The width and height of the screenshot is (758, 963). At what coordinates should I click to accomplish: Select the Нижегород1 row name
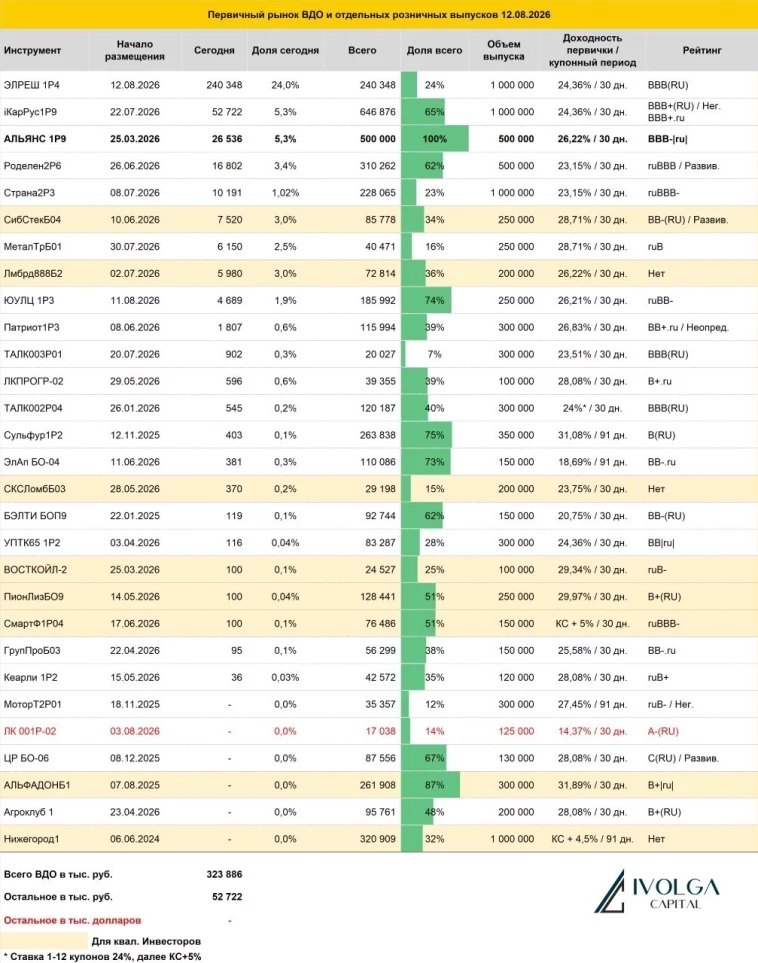(31, 839)
